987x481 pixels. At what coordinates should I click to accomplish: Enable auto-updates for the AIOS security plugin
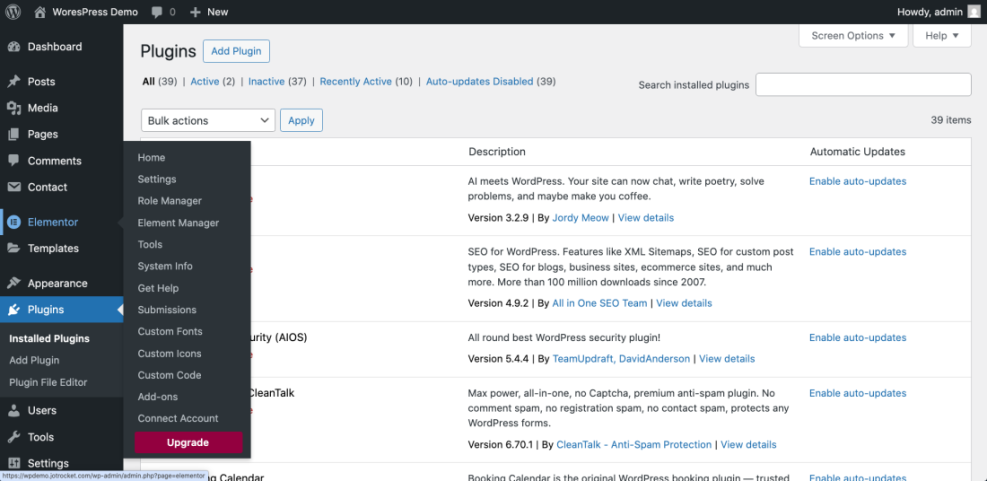(857, 337)
